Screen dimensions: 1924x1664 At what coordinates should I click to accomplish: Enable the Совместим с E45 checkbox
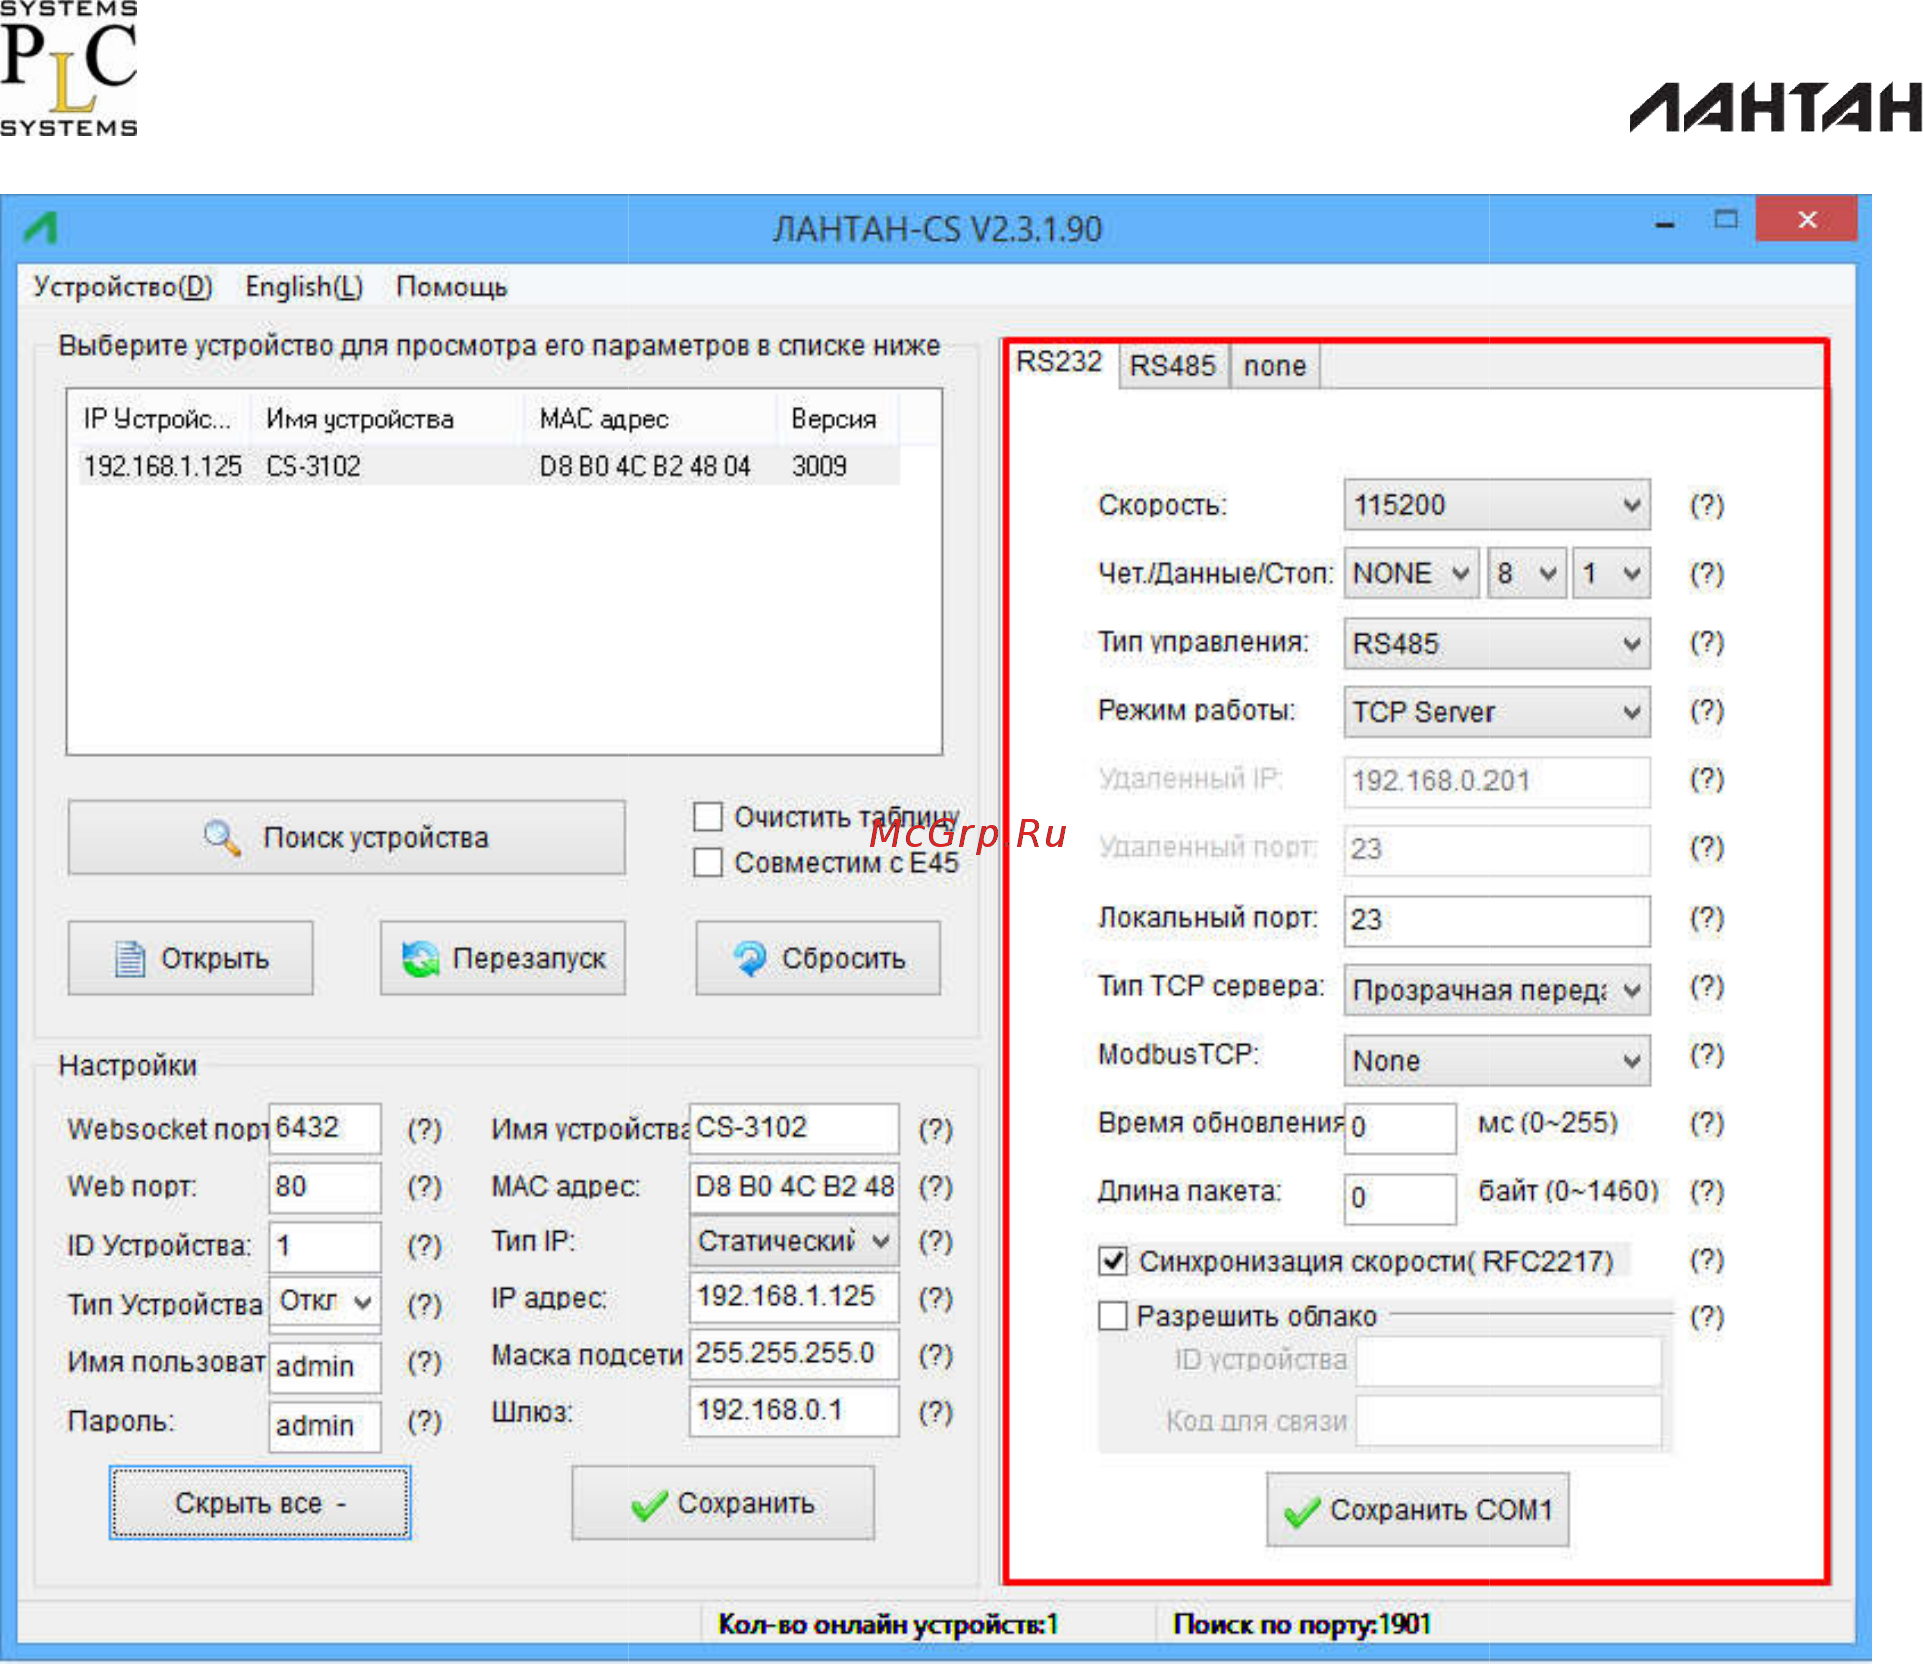point(708,861)
